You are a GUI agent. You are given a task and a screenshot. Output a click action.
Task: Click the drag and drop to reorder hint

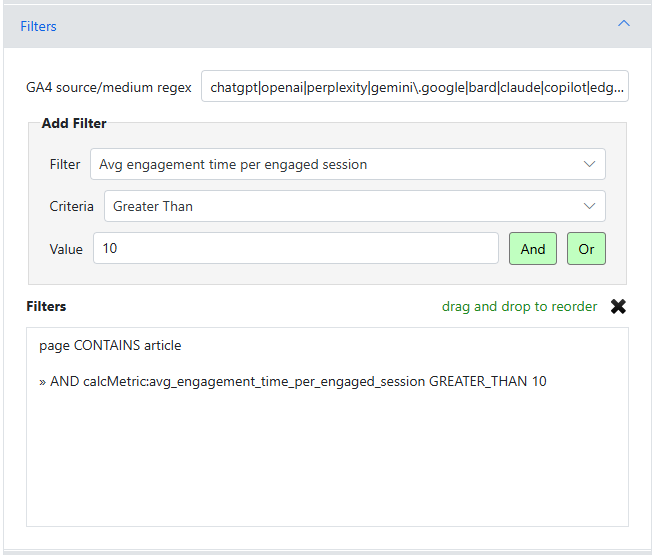[519, 307]
